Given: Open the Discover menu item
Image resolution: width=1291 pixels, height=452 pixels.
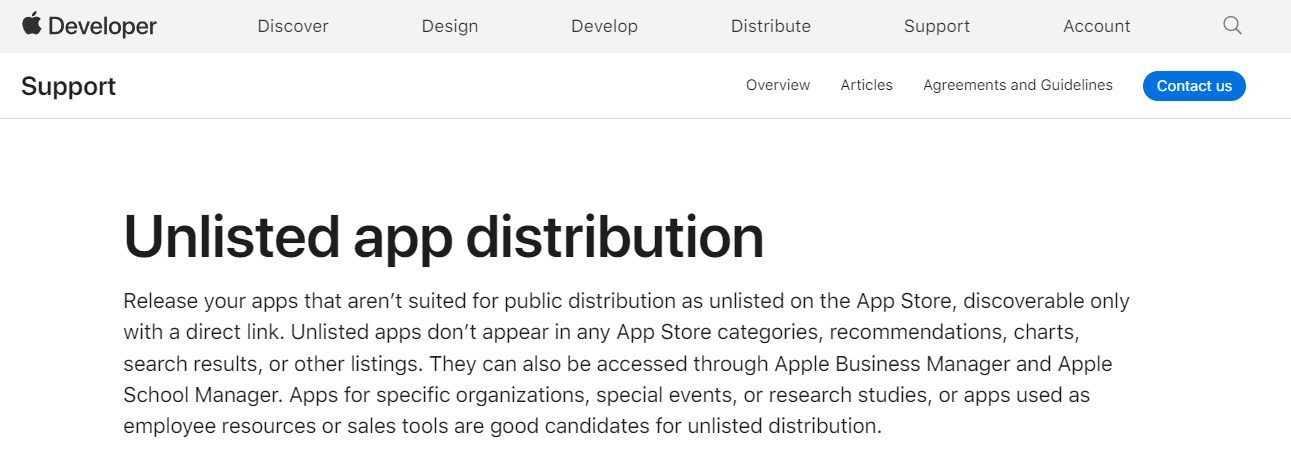Looking at the screenshot, I should click(293, 27).
